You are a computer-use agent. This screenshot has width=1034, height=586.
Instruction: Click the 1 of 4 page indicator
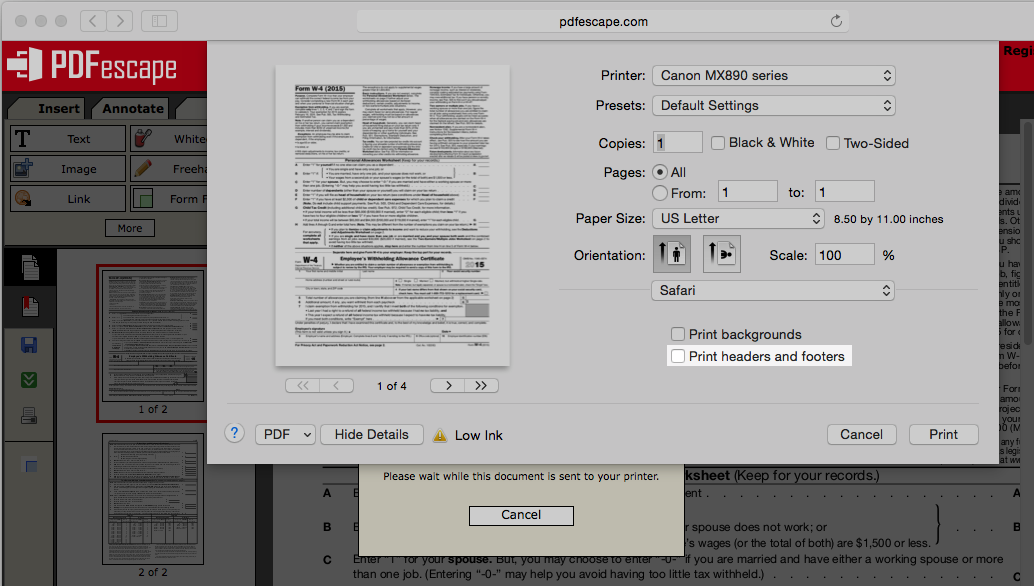pos(392,386)
